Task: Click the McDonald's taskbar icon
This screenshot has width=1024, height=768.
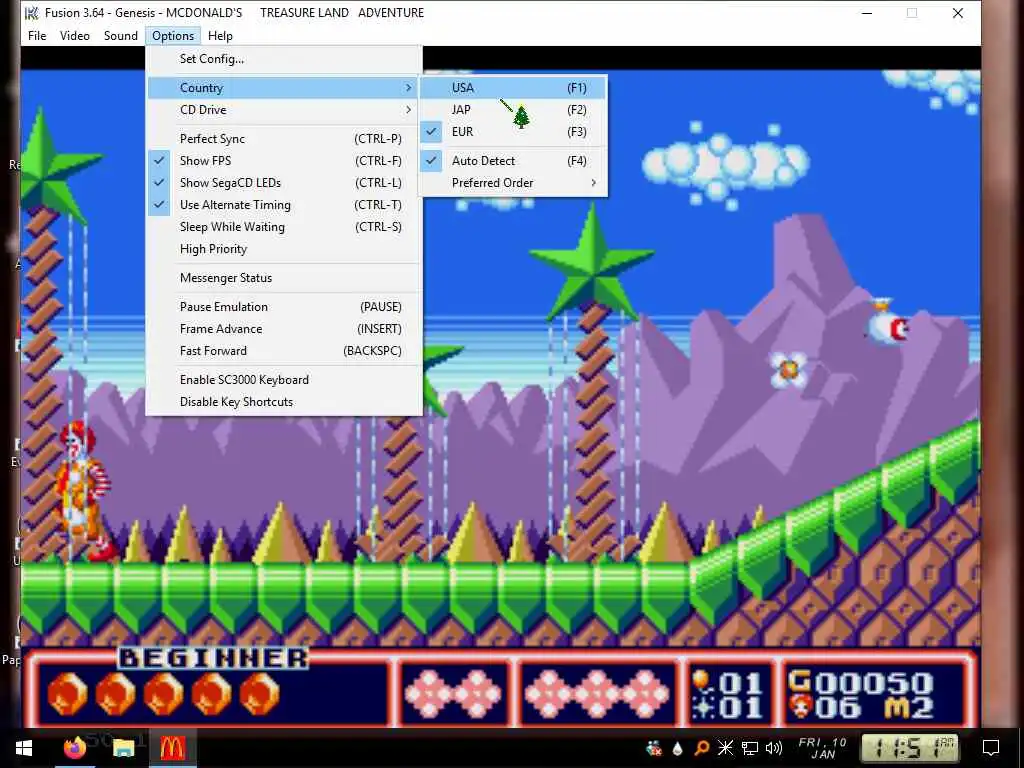Action: (x=172, y=748)
